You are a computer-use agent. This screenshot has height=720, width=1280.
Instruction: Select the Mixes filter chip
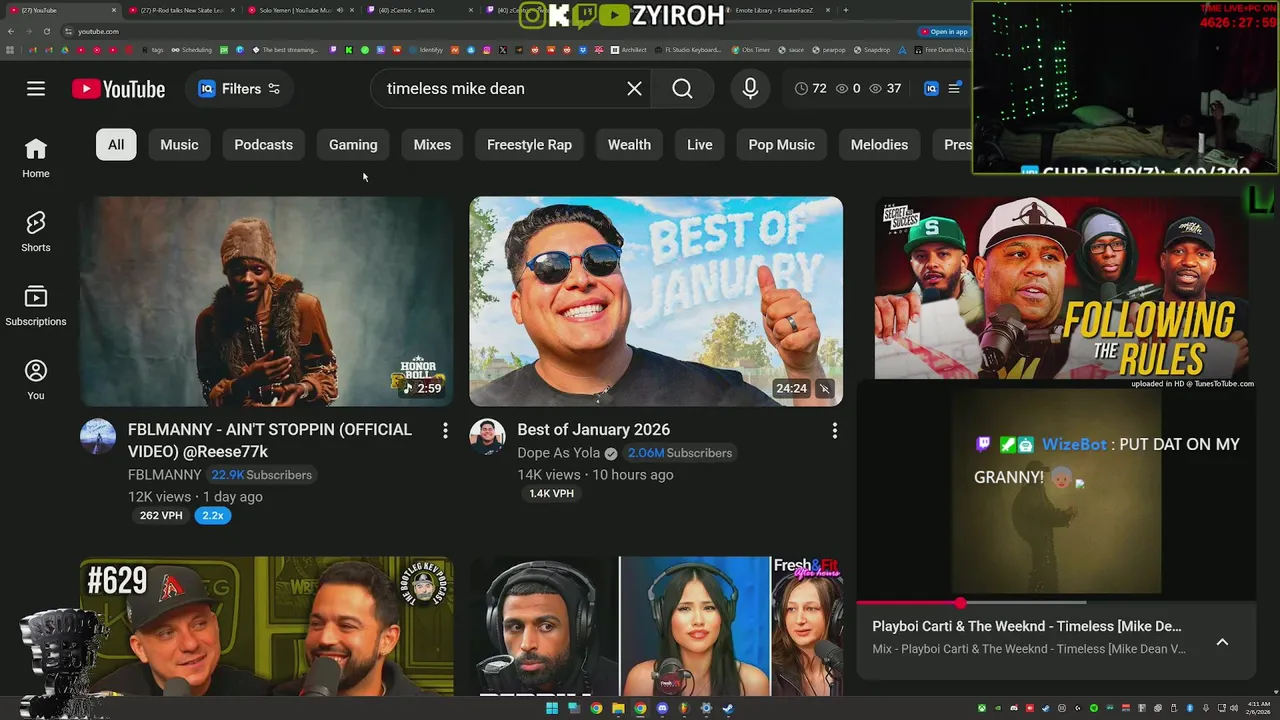(x=432, y=145)
